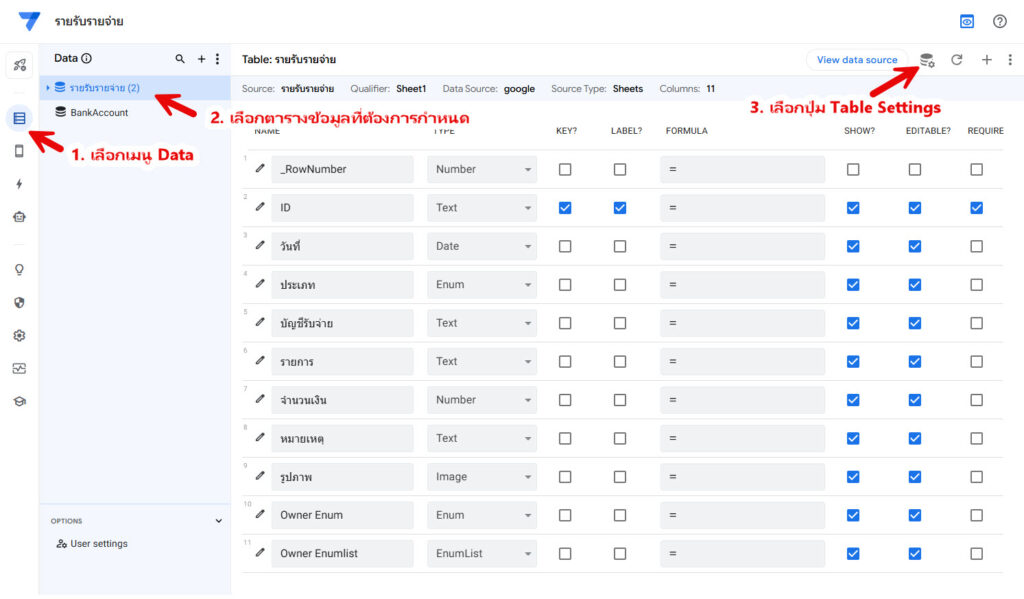This screenshot has height=599, width=1024.
Task: Toggle EDITABLE checkbox for วันที่ row
Action: [915, 246]
